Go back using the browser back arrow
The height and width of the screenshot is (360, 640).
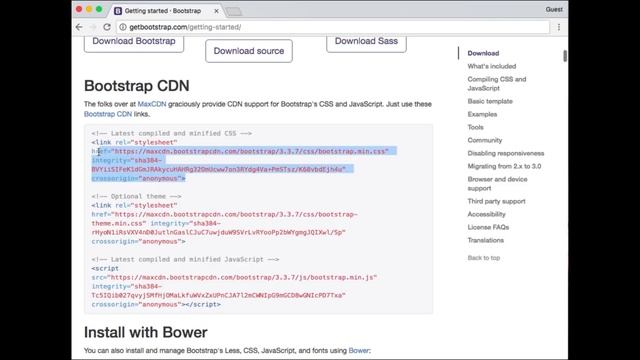[x=79, y=27]
